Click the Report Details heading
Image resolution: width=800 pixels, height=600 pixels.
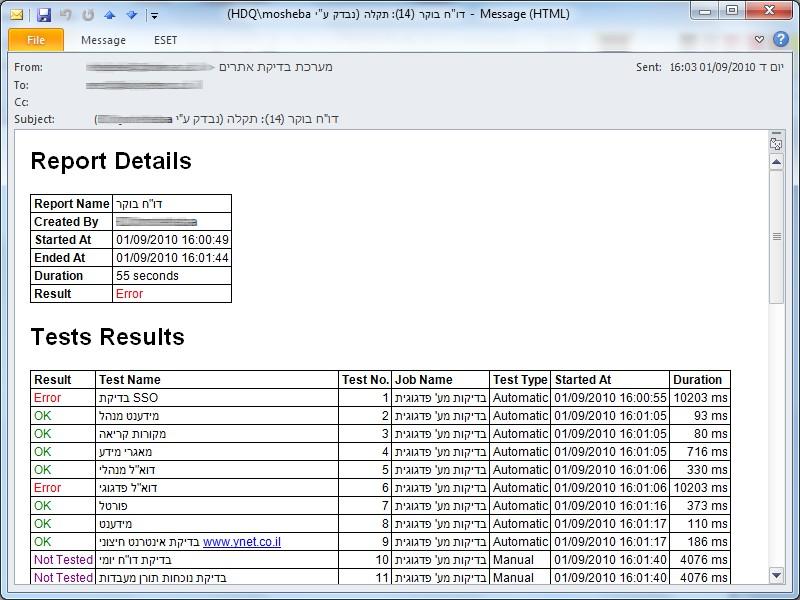point(111,161)
